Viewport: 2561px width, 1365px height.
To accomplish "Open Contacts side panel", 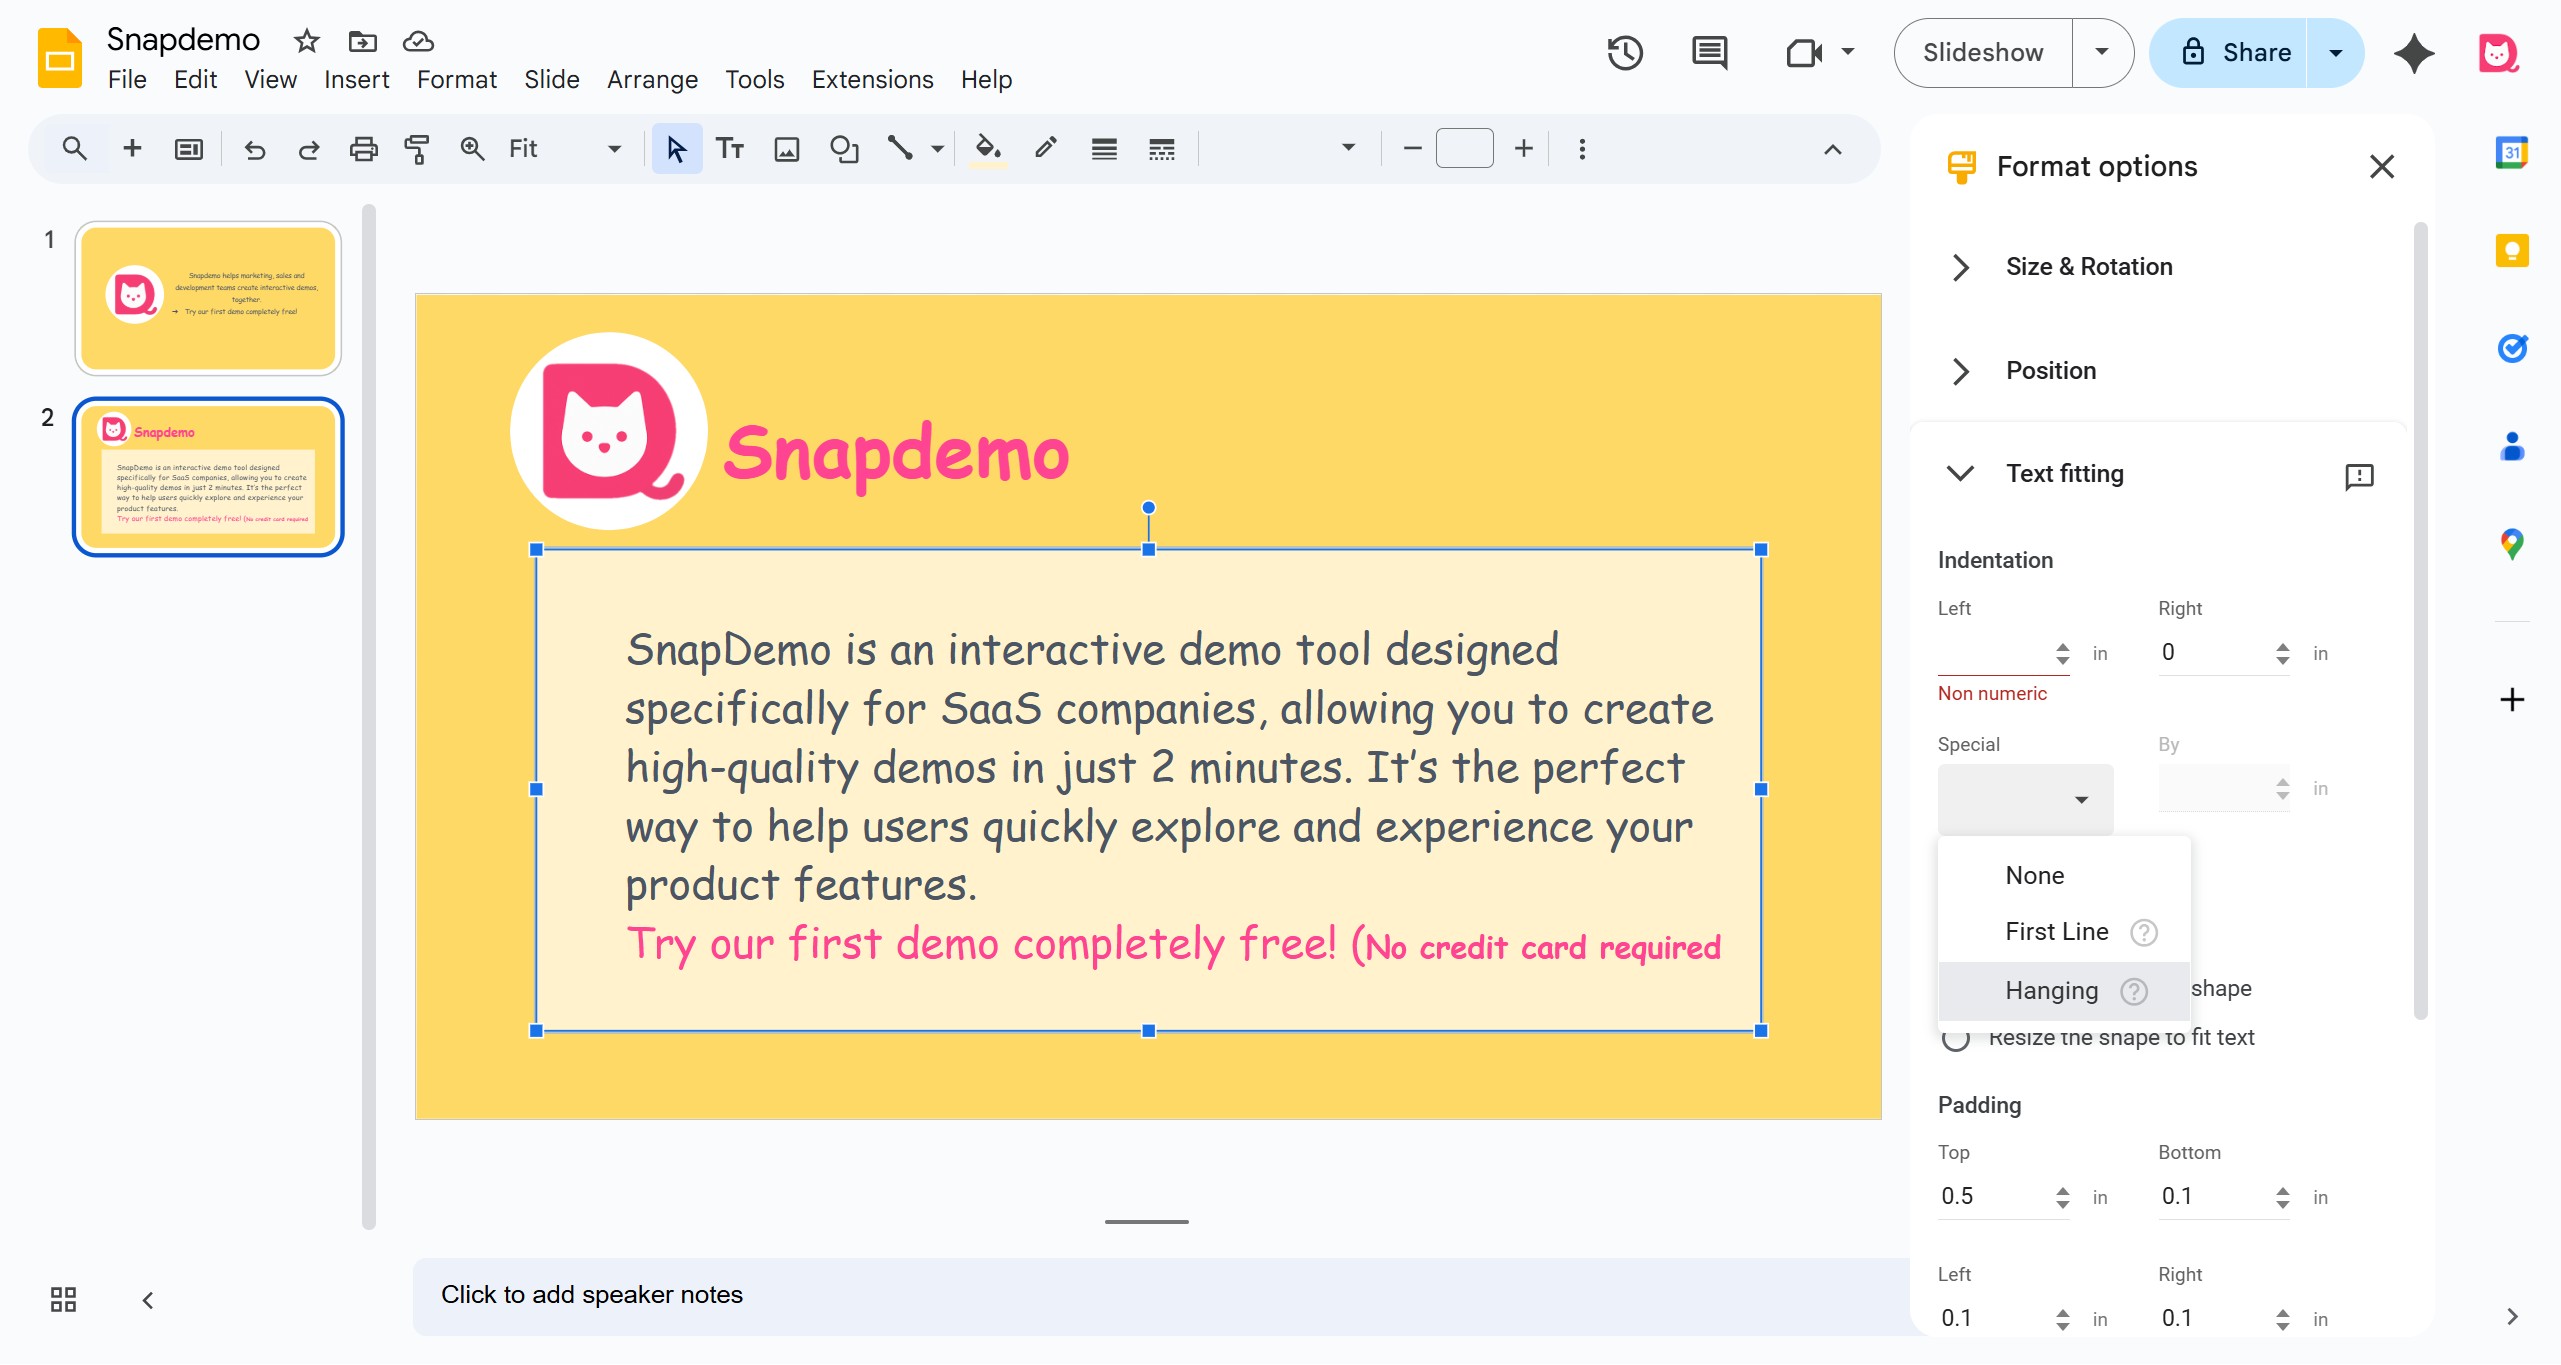I will (2511, 446).
